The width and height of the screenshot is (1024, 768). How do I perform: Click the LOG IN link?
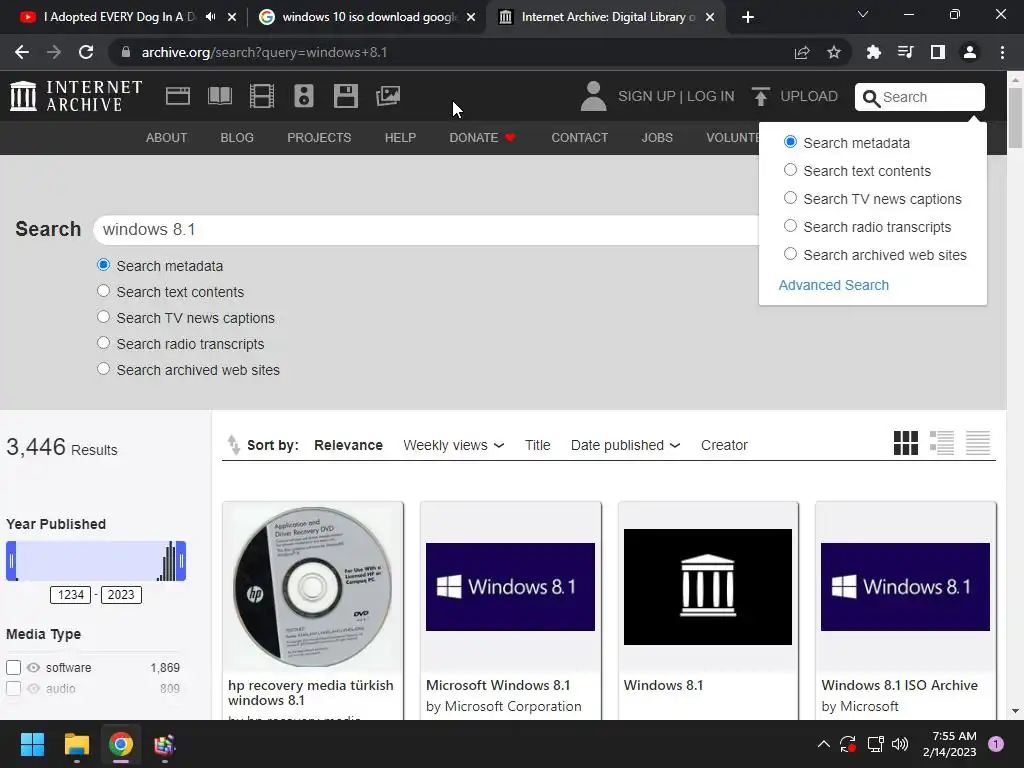tap(711, 96)
